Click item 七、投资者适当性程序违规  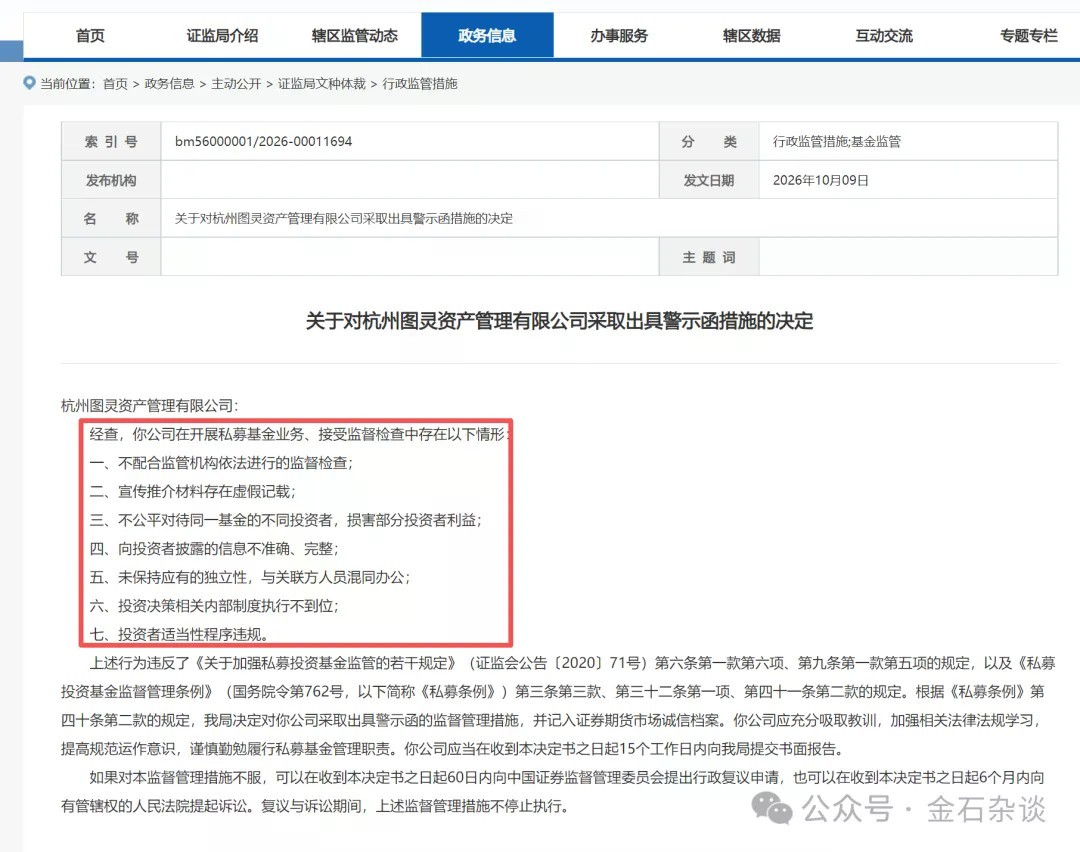pos(178,634)
